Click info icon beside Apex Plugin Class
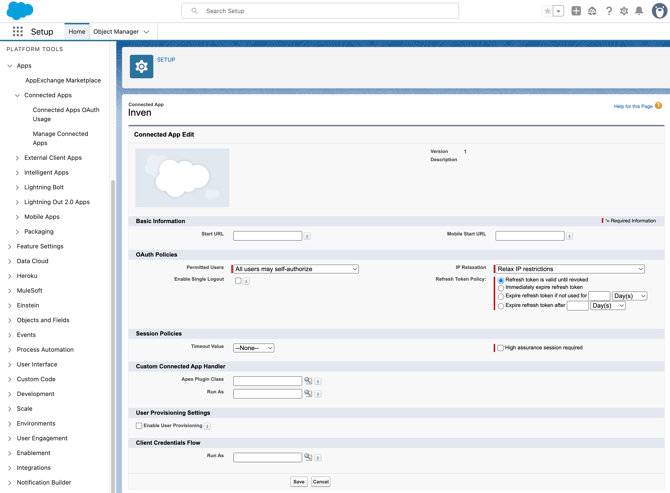The image size is (670, 493). pyautogui.click(x=318, y=381)
